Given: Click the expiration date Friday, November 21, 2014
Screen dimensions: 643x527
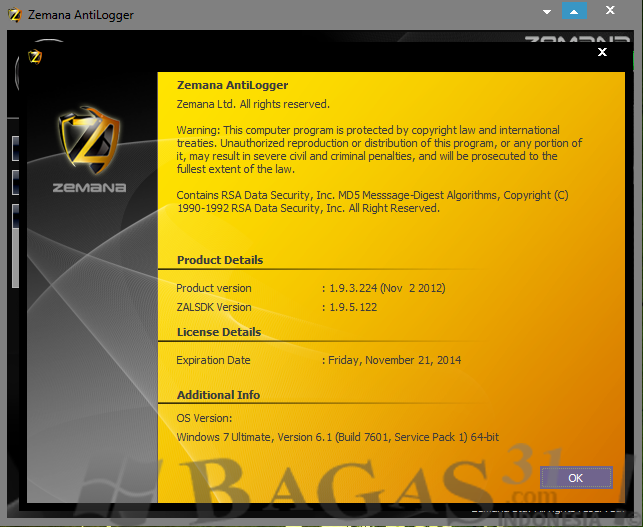Looking at the screenshot, I should [x=394, y=360].
